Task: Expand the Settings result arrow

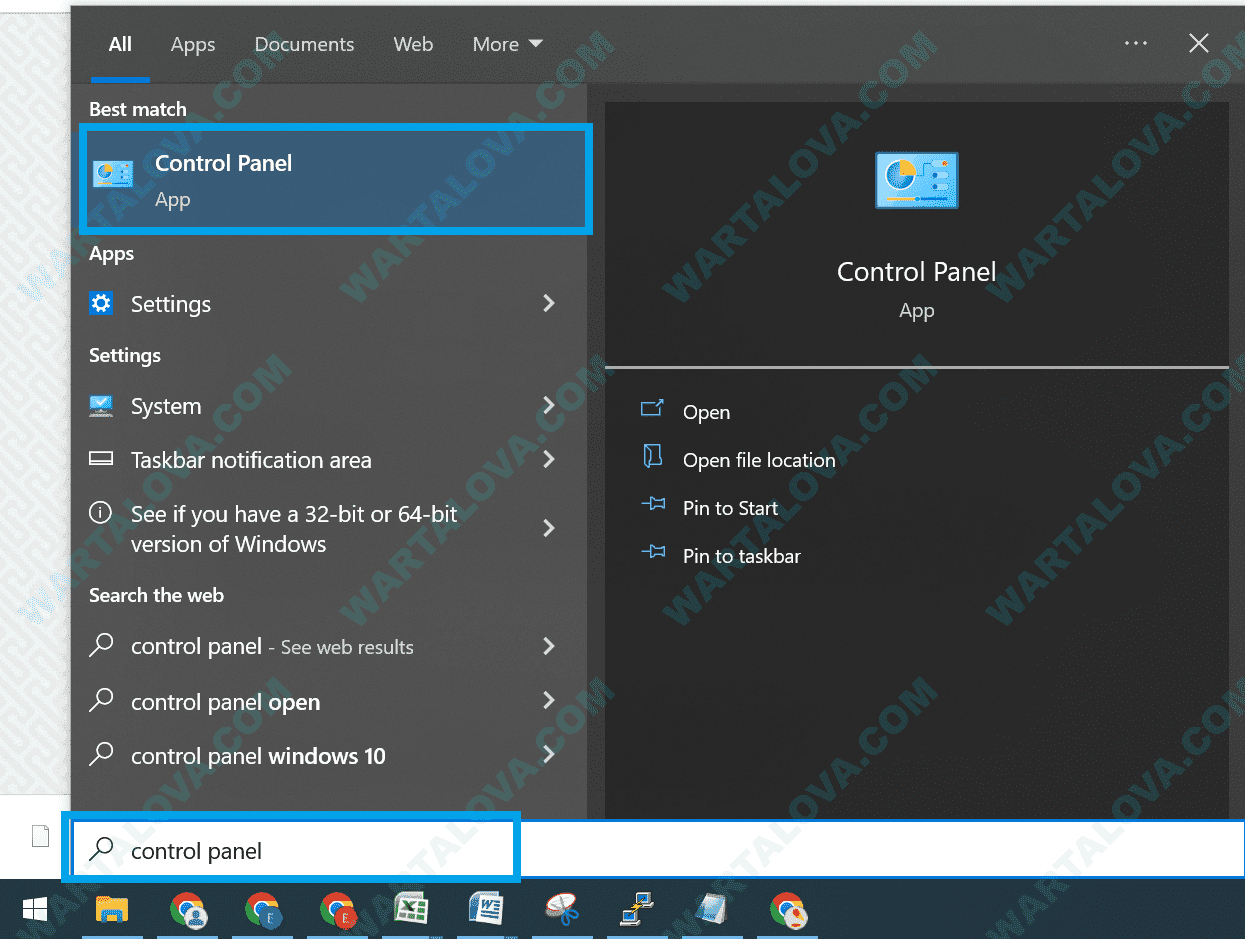Action: (x=548, y=304)
